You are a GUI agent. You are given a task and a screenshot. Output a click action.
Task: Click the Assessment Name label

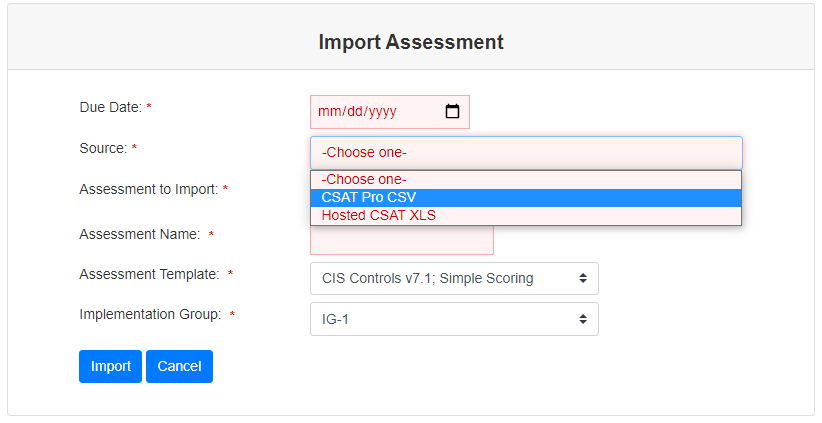point(140,234)
